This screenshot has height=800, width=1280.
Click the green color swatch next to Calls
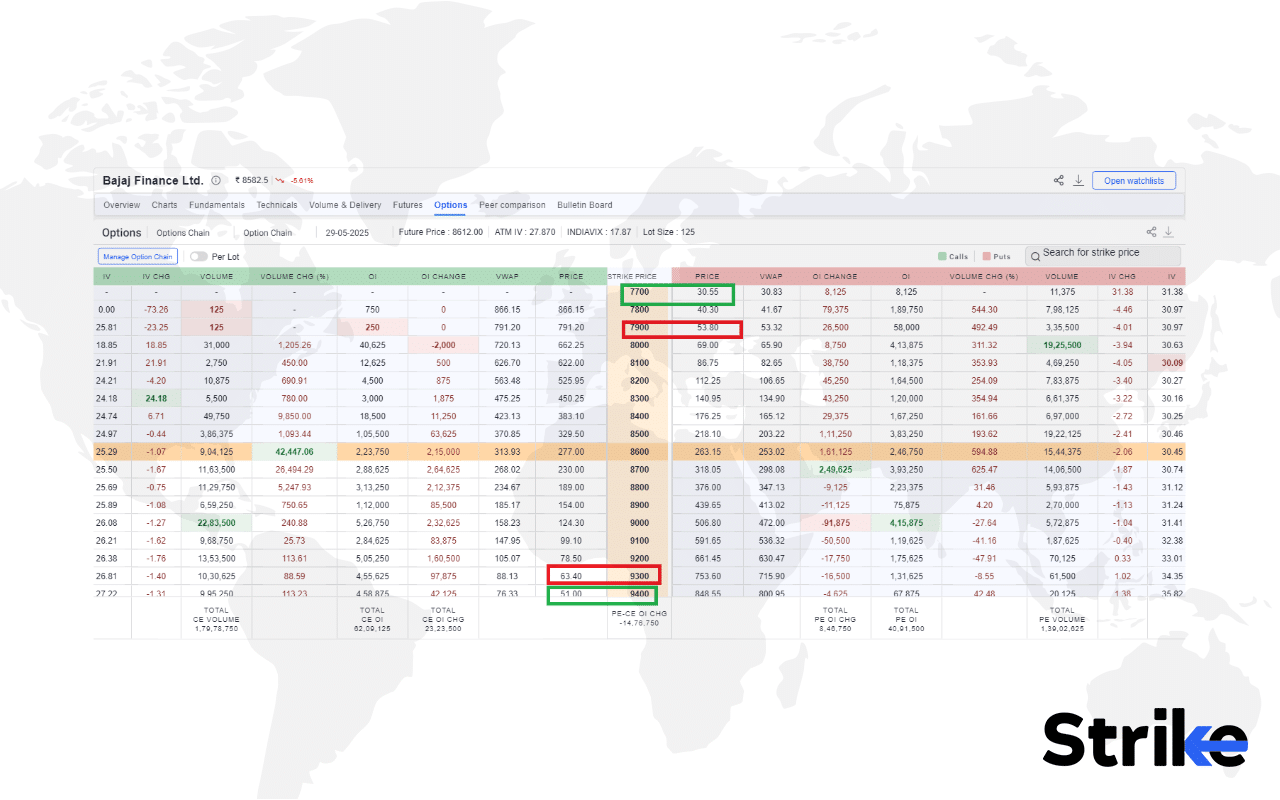[942, 256]
